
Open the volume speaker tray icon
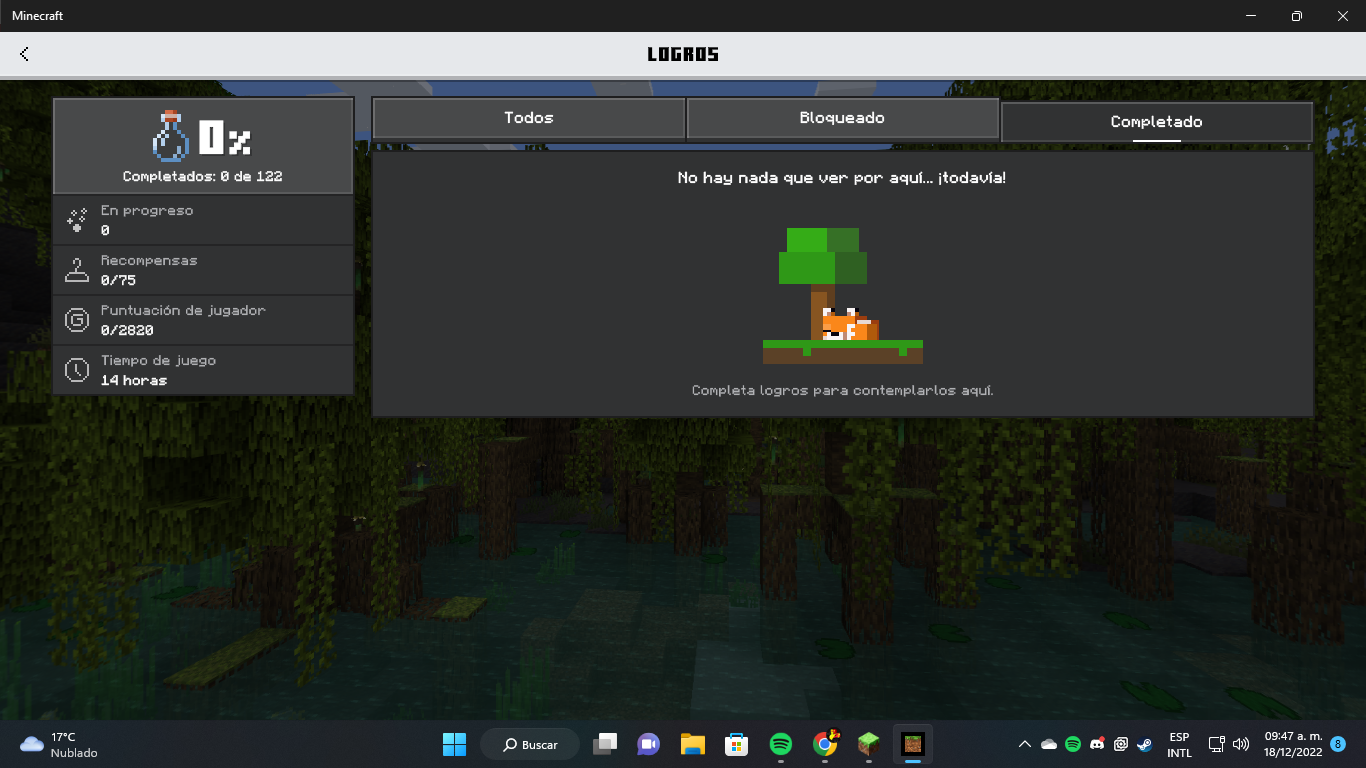pyautogui.click(x=1241, y=745)
